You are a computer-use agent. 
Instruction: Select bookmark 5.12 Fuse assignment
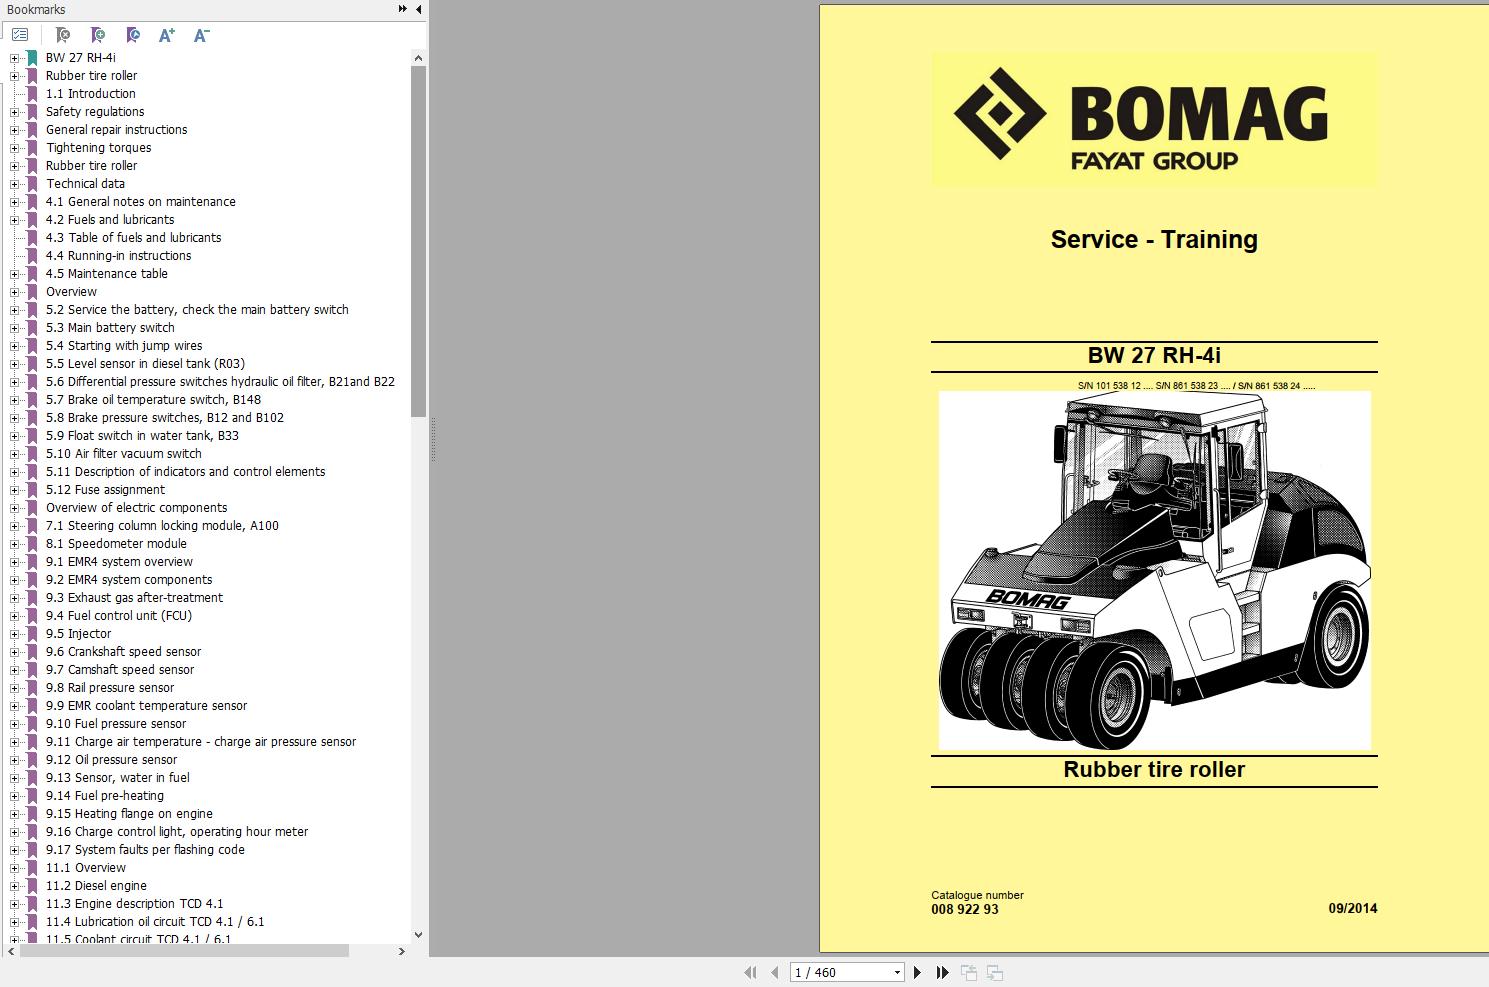point(105,490)
